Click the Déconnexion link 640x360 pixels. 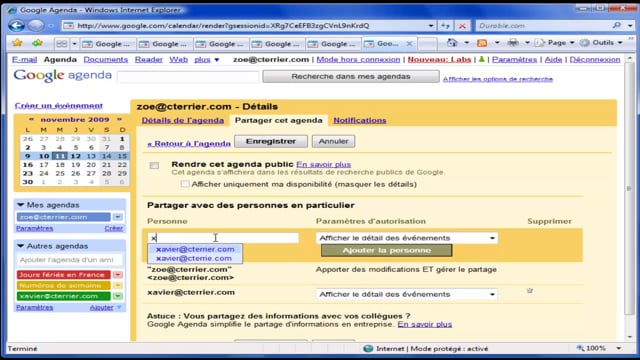tap(595, 60)
